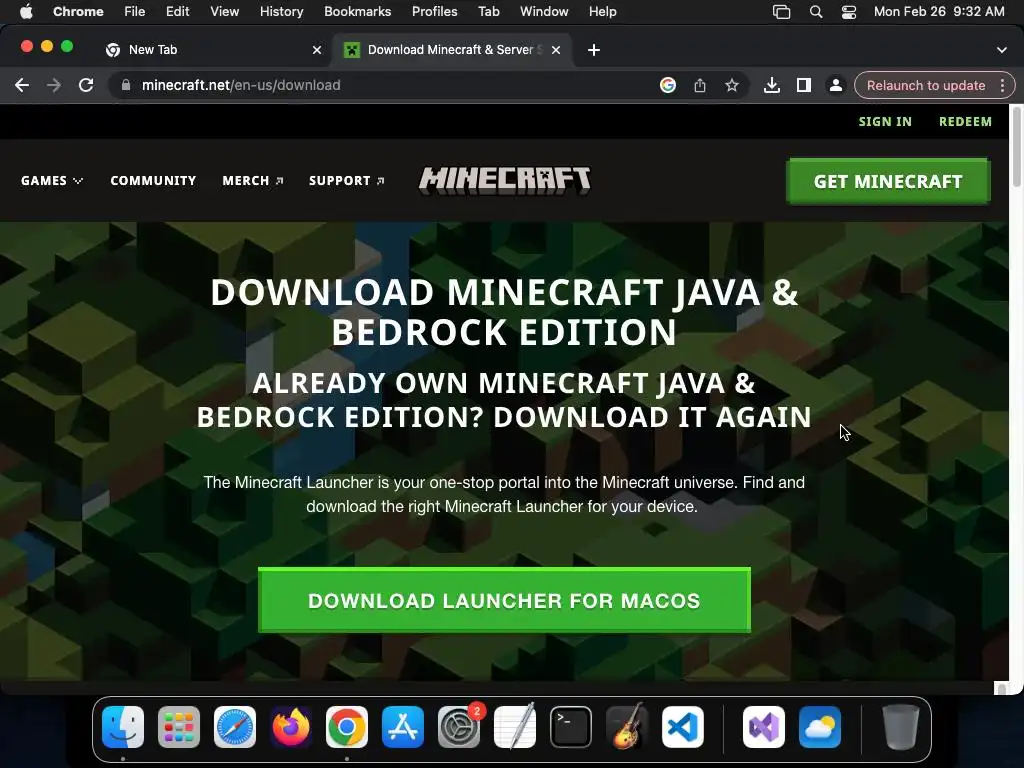Open the Tab menu
Screen dimensions: 1024x768
[x=488, y=11]
